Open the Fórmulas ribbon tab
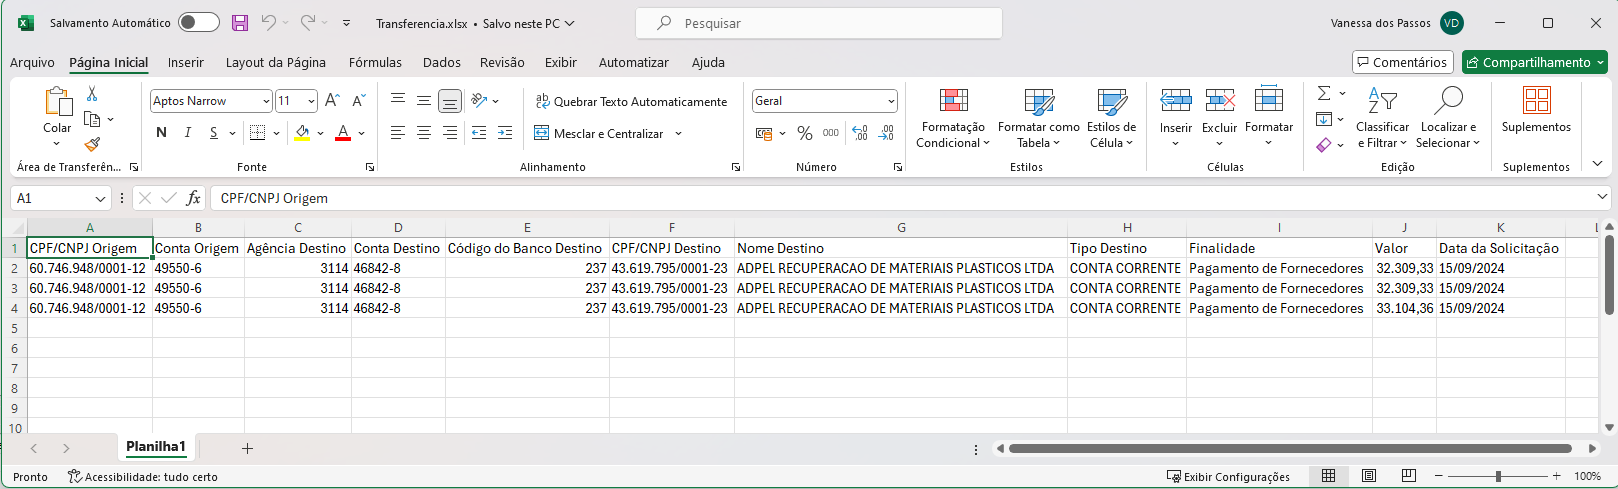This screenshot has height=489, width=1618. [375, 62]
